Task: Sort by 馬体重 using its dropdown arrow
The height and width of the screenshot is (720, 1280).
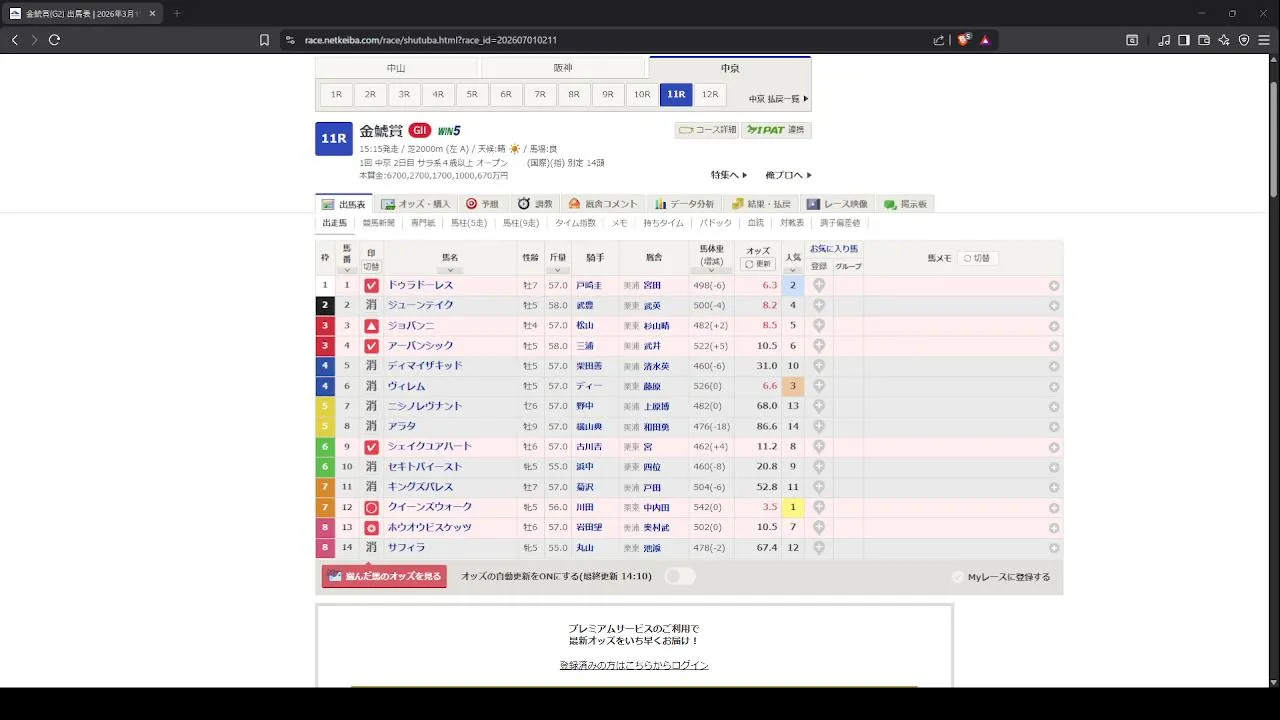Action: pyautogui.click(x=711, y=269)
